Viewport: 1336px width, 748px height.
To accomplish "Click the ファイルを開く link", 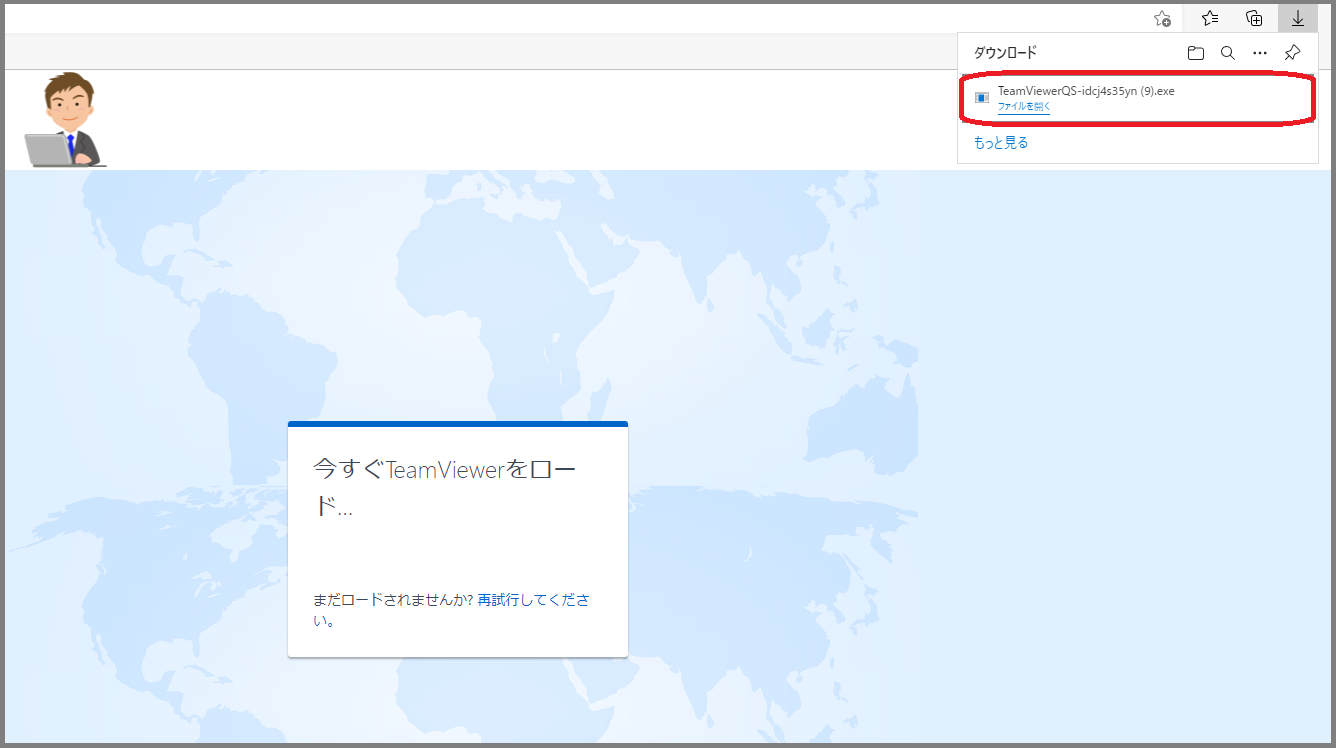I will pos(1024,106).
